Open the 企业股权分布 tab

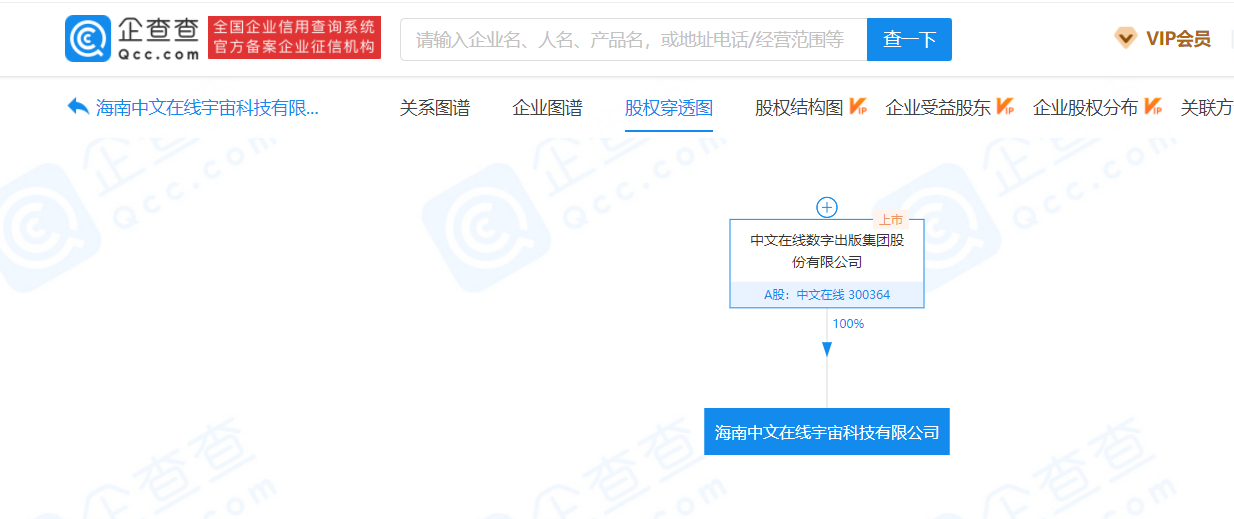pyautogui.click(x=1085, y=108)
